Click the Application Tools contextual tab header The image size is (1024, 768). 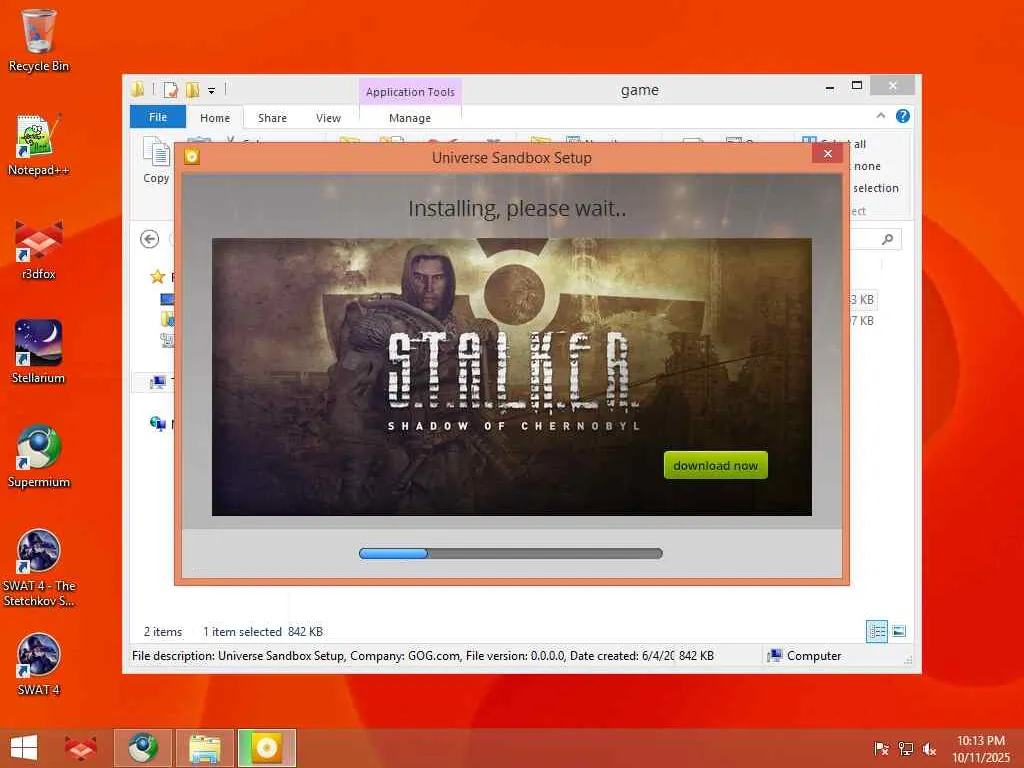tap(410, 92)
